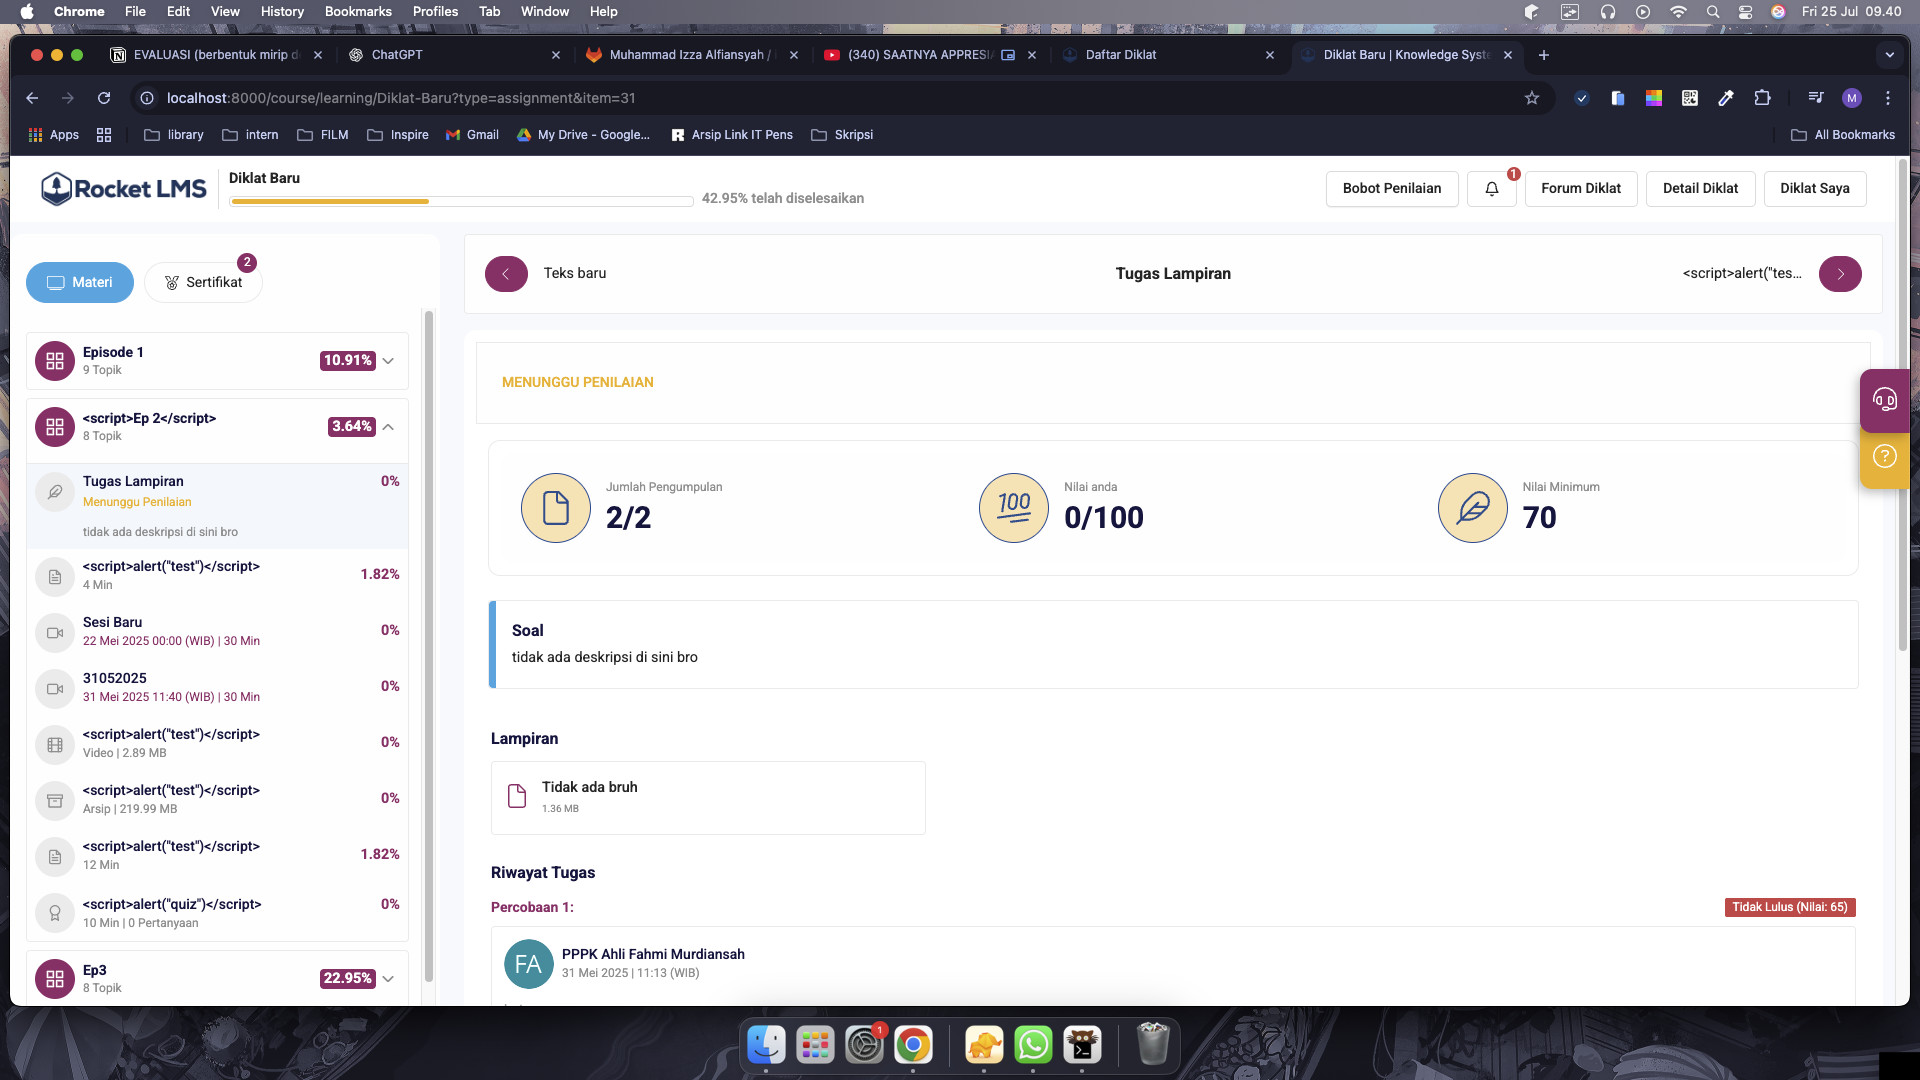1920x1080 pixels.
Task: Expand the Episode 1 section
Action: click(x=388, y=361)
